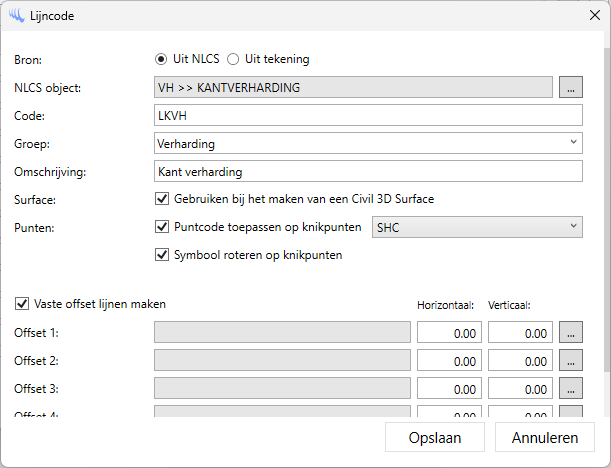Viewport: 611px width, 468px height.
Task: Click the Code field containing LKVH
Action: [x=367, y=116]
